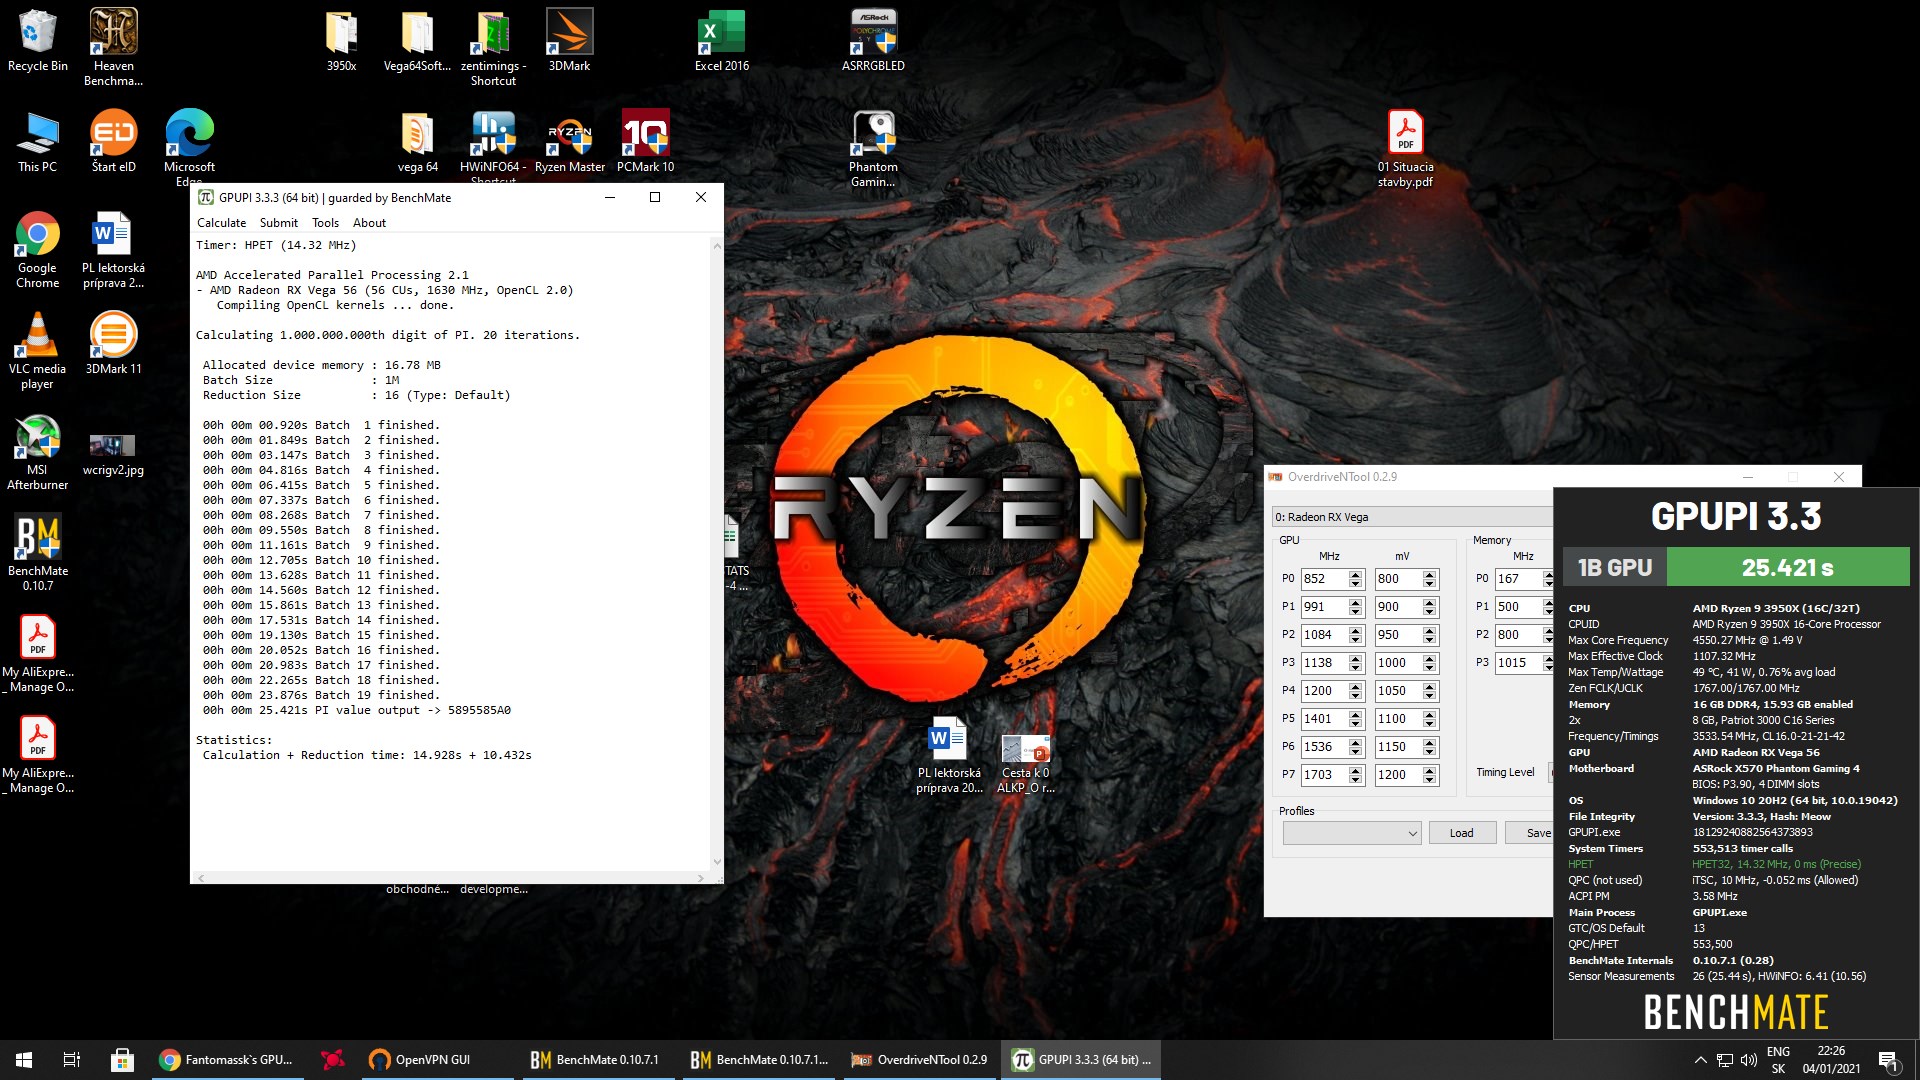This screenshot has width=1920, height=1080.
Task: Click GPU P0 MHz field showing 852
Action: tap(1323, 579)
